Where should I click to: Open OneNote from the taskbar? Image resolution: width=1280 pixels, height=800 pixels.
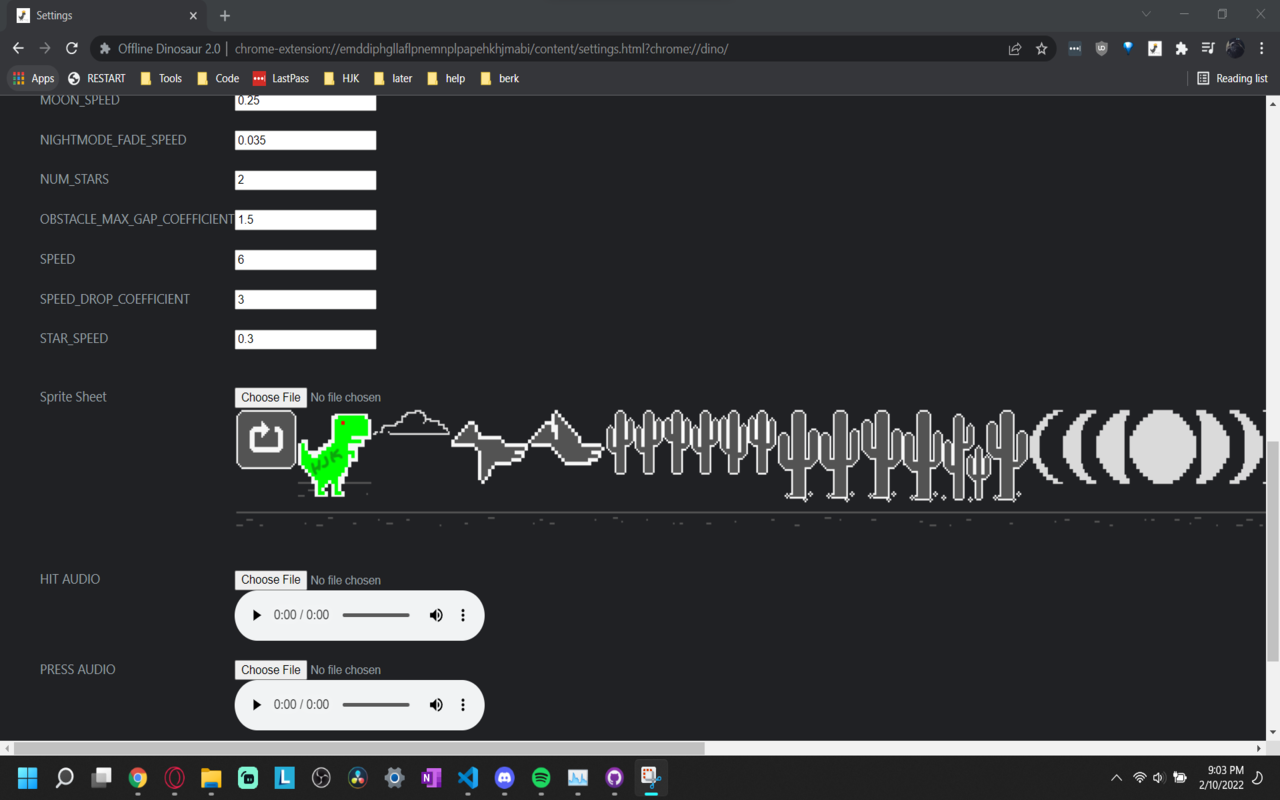tap(431, 778)
